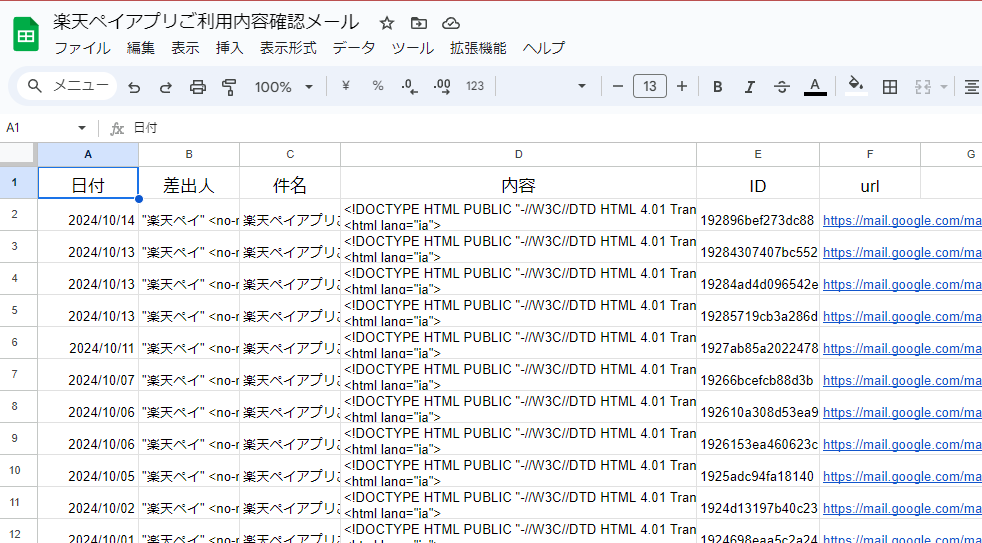This screenshot has height=543, width=982.
Task: Open the ファイル menu
Action: click(82, 48)
